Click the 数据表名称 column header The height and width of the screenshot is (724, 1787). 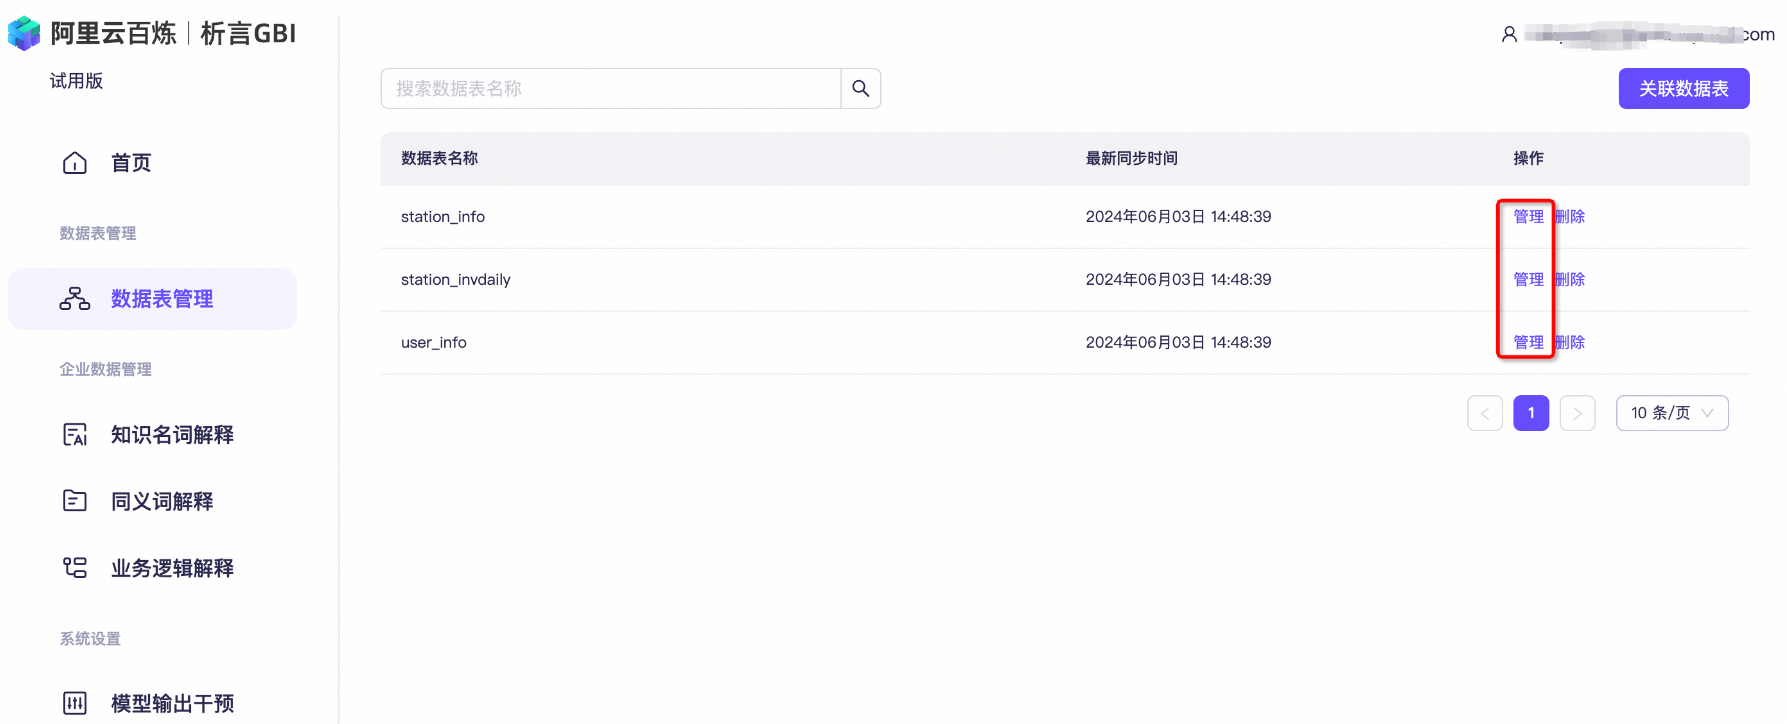[439, 158]
